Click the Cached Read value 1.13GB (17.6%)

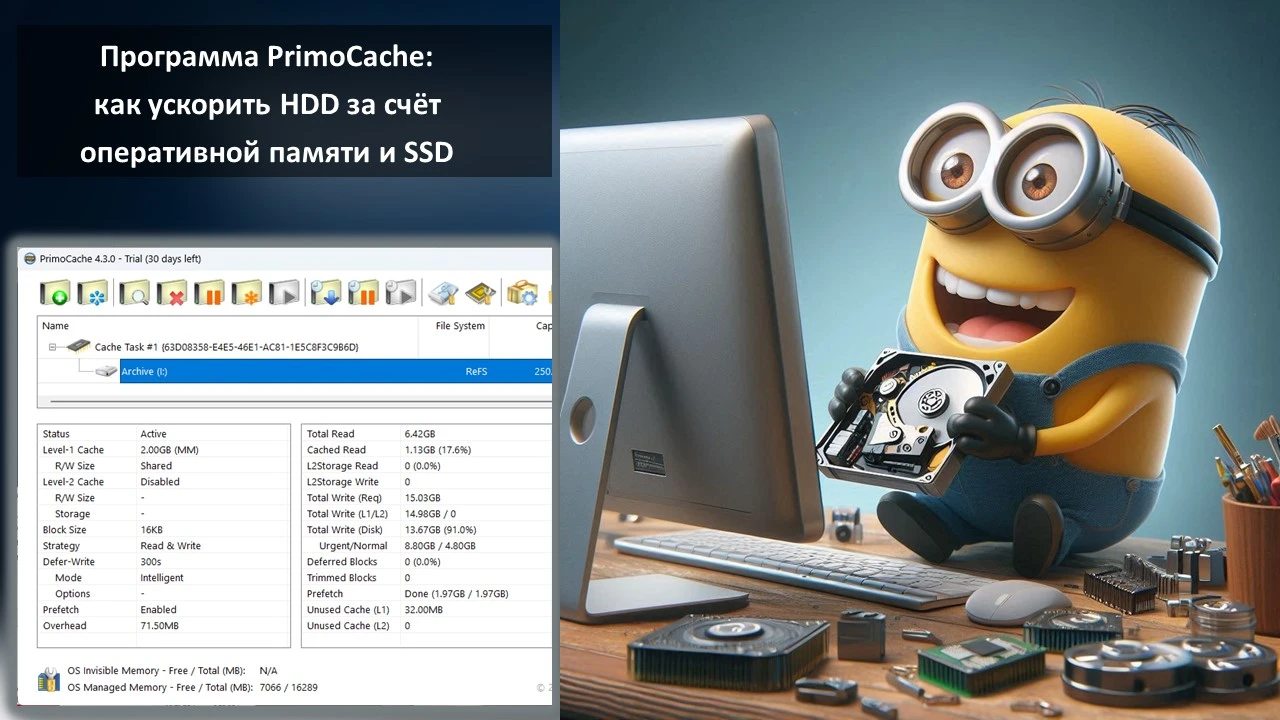click(x=437, y=450)
